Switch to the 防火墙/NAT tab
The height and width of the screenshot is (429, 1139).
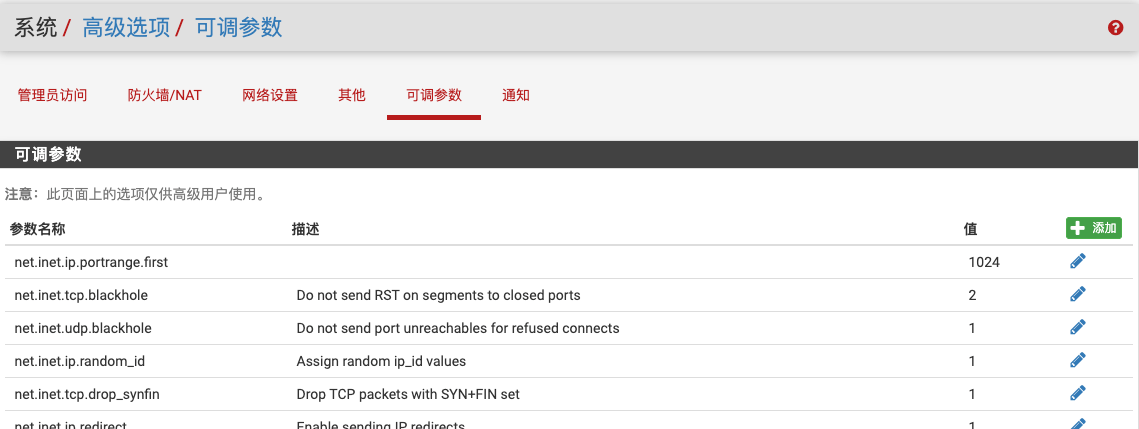coord(165,96)
